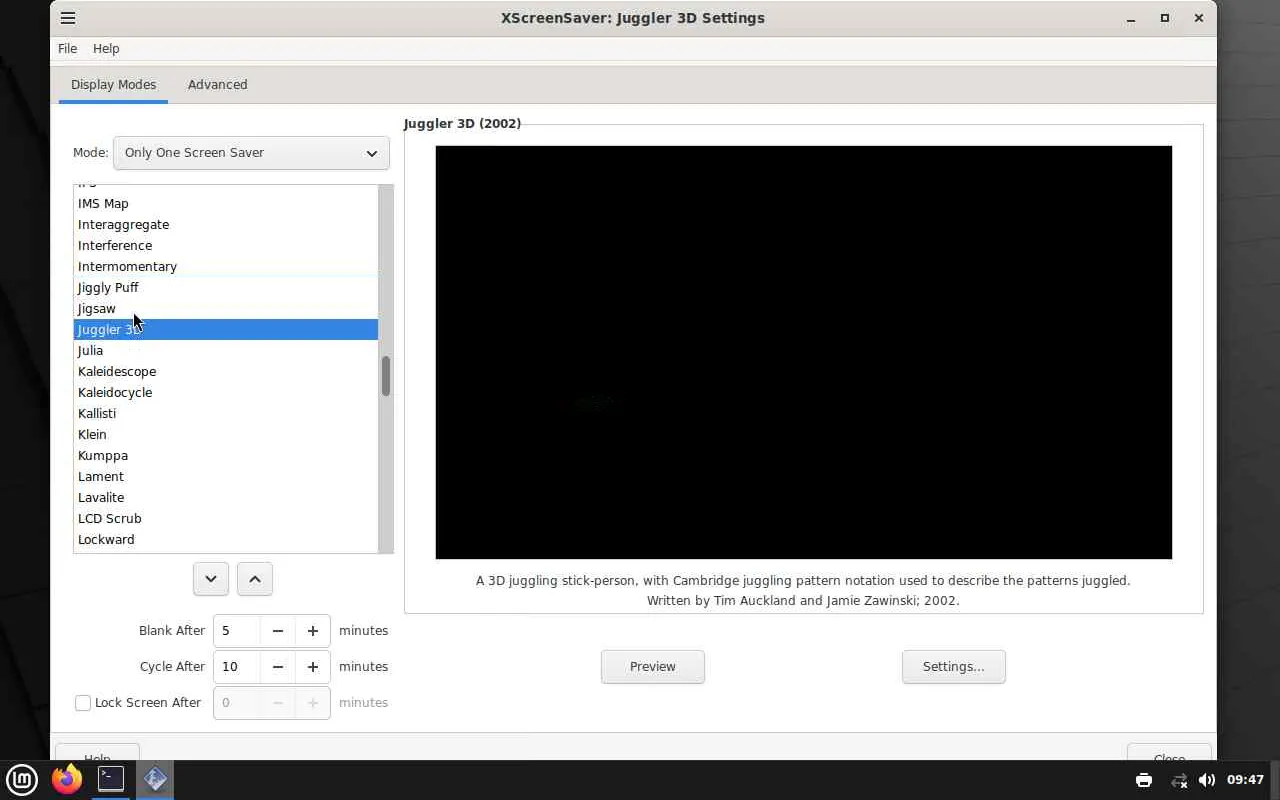Select IMS Map in the list
This screenshot has width=1280, height=800.
coord(226,204)
